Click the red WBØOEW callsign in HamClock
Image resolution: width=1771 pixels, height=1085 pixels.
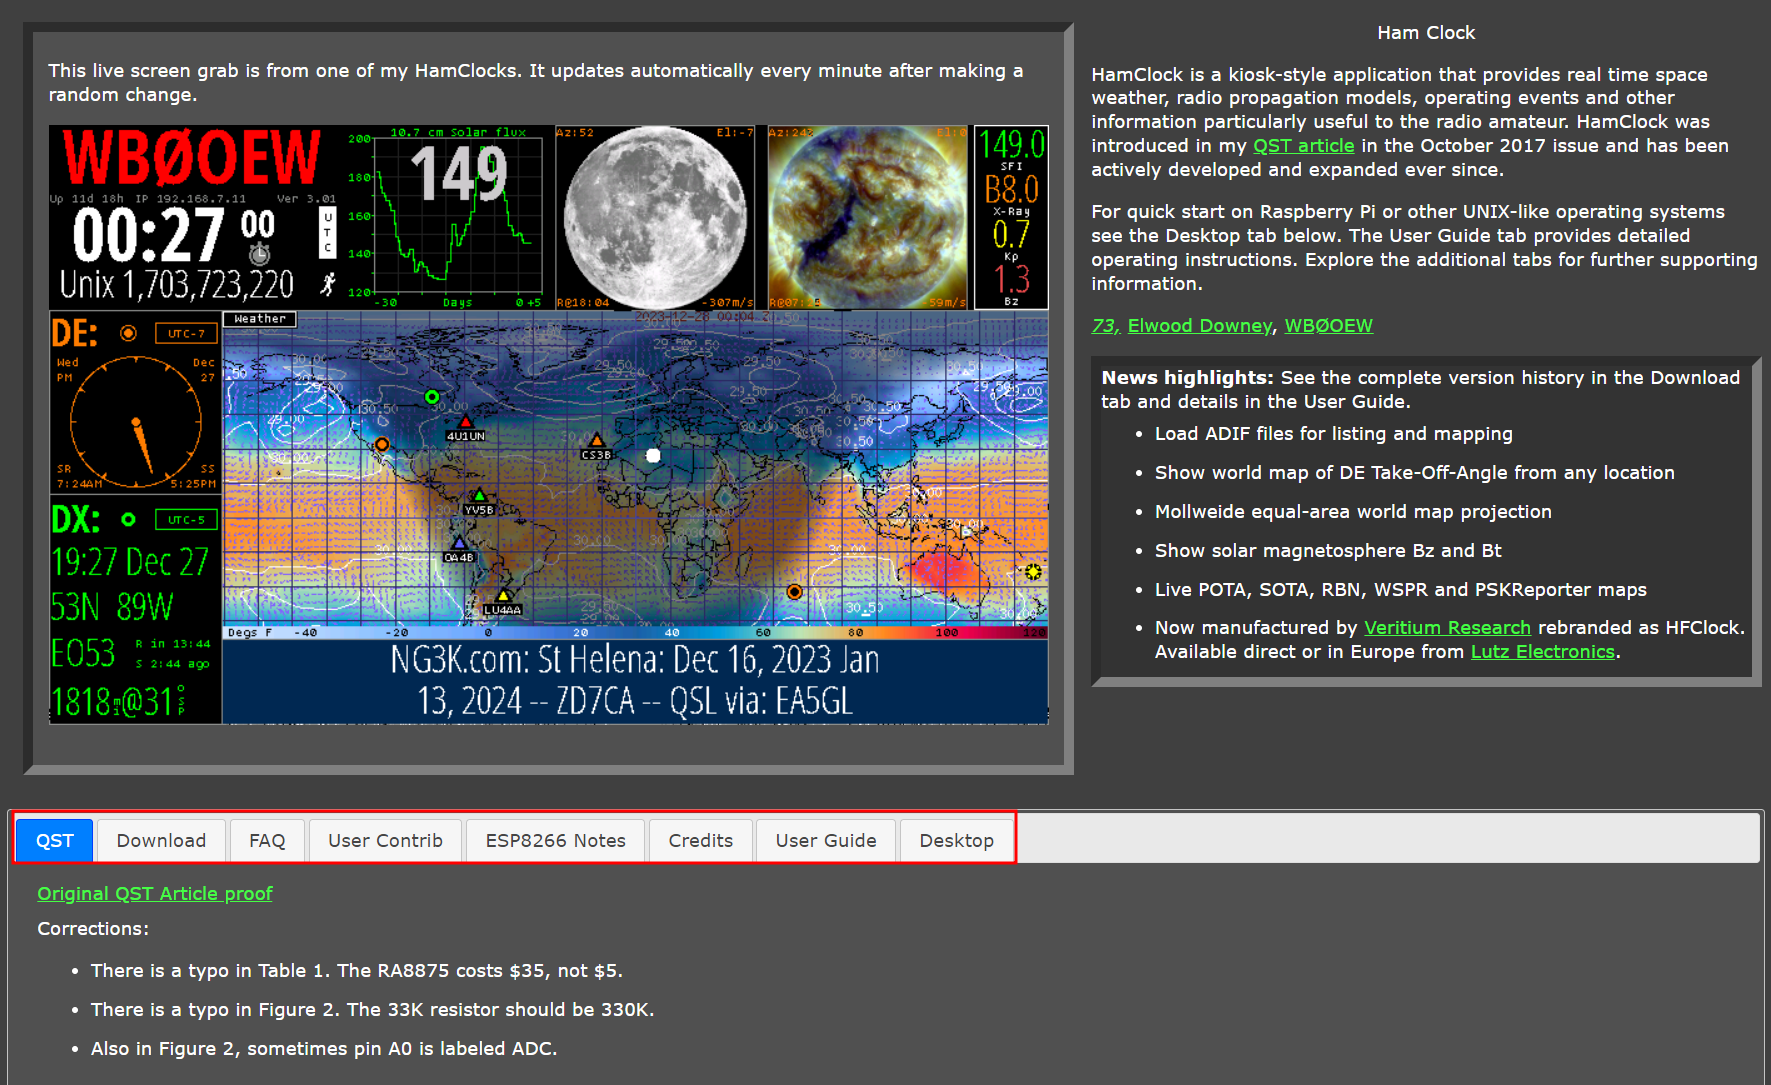[x=192, y=158]
